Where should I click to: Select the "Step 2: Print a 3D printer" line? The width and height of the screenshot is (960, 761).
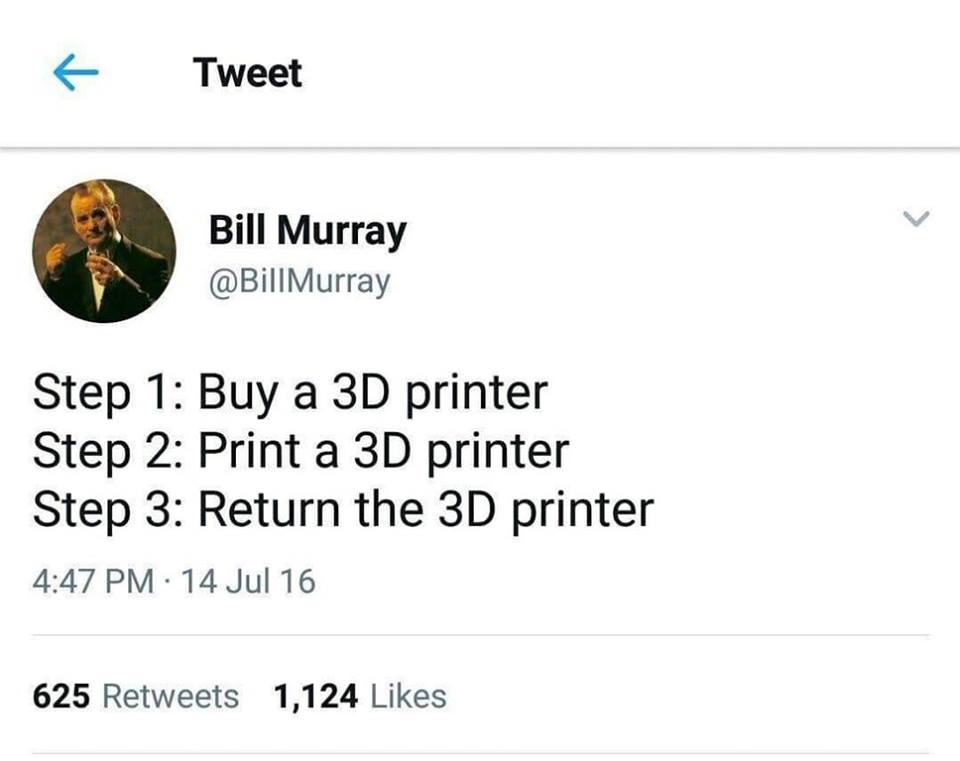pos(301,451)
